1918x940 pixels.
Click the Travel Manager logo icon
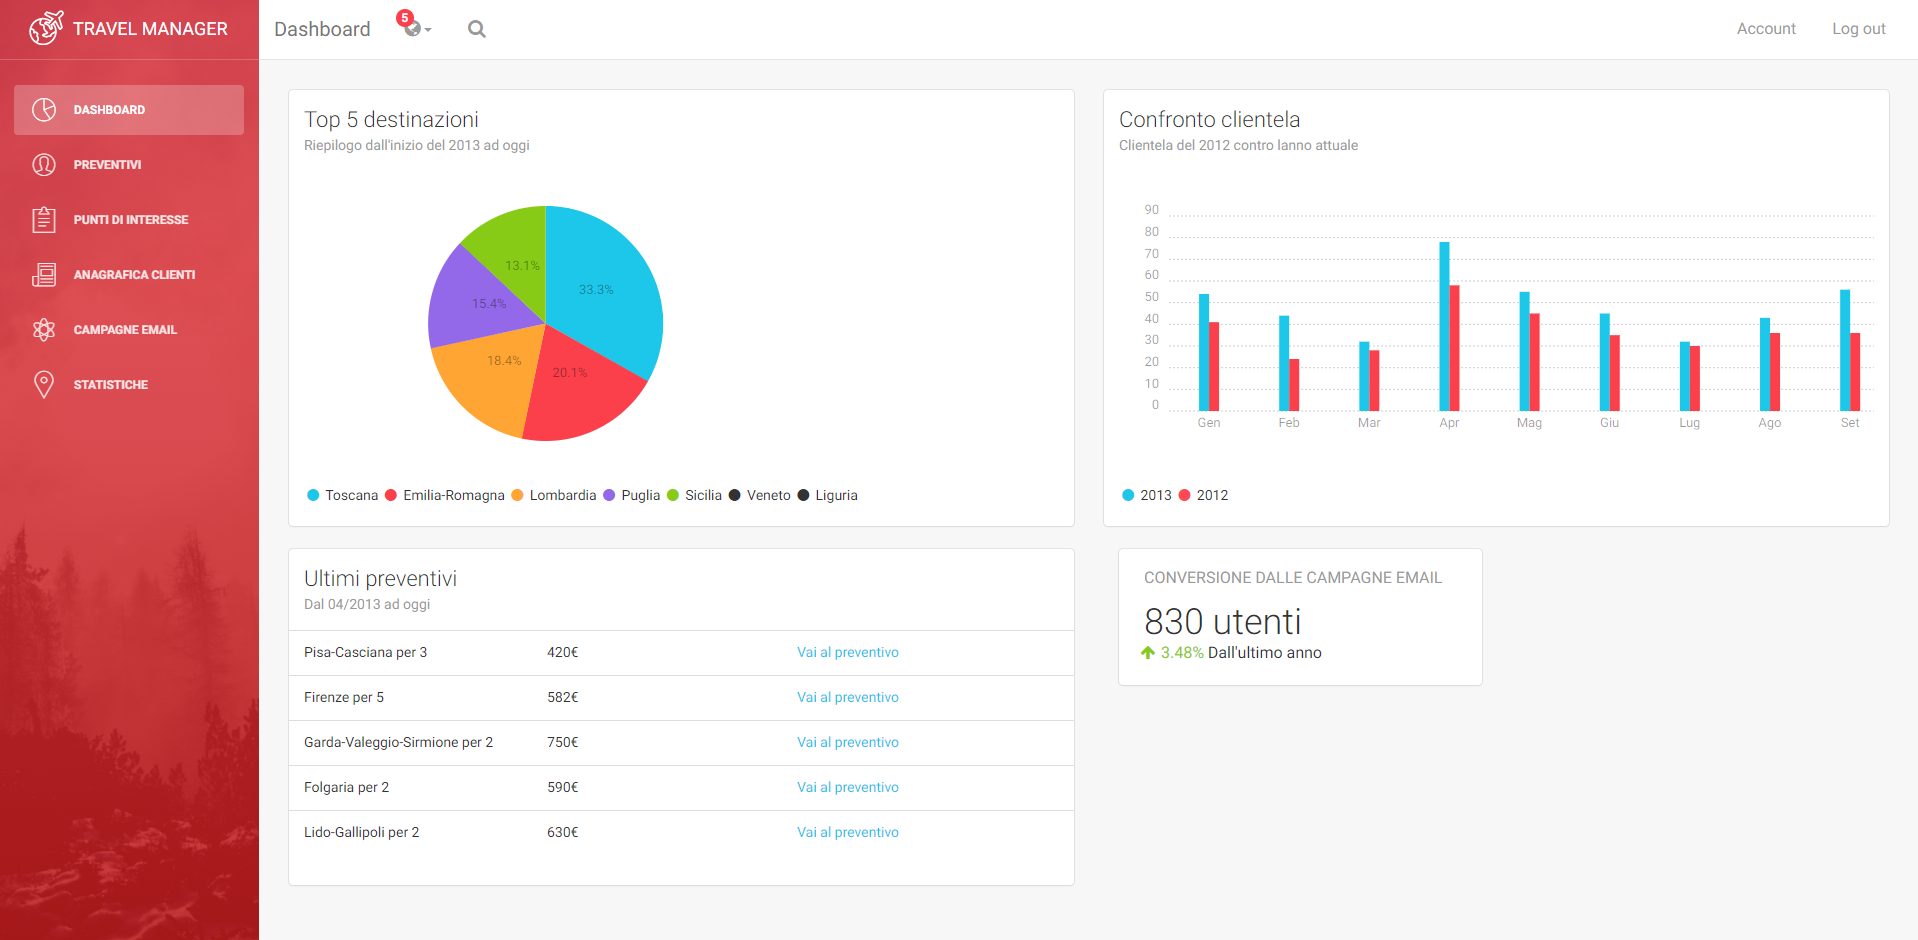point(45,29)
